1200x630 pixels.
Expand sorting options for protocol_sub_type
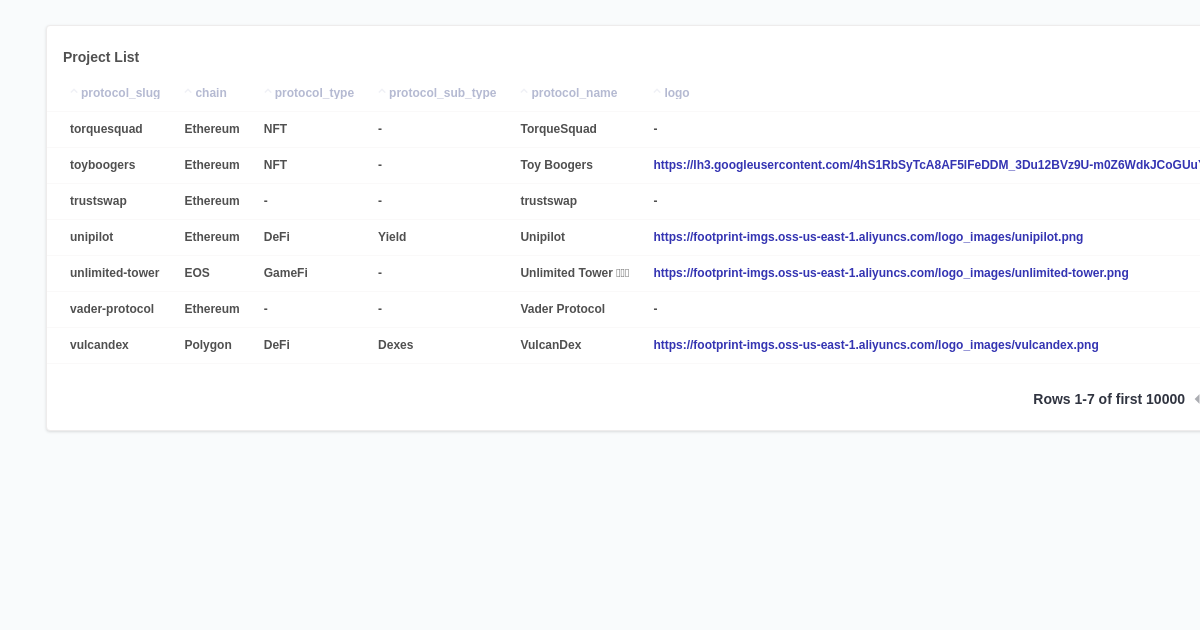(443, 92)
